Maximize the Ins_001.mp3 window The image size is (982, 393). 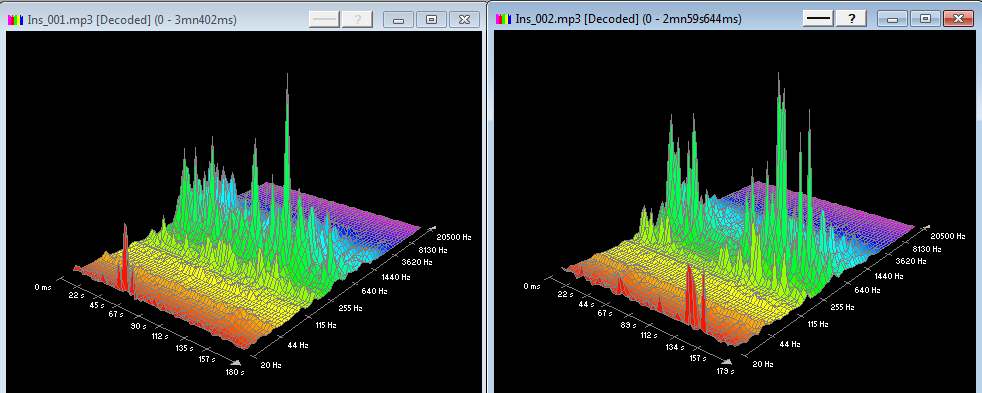[431, 19]
